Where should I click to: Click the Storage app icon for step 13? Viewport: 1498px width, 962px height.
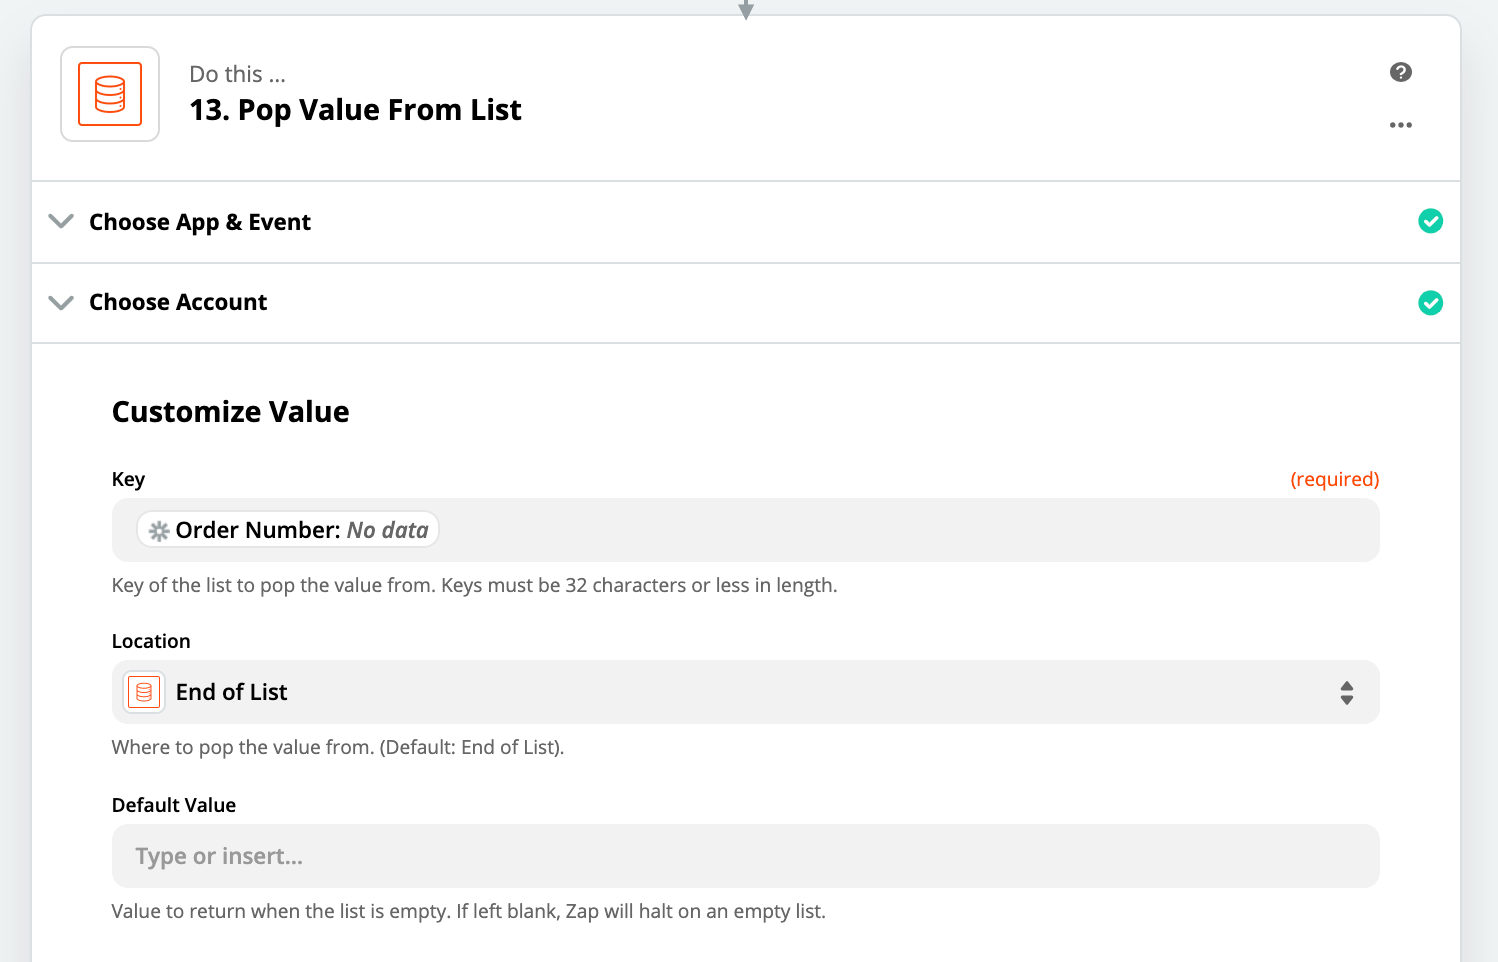click(x=110, y=94)
